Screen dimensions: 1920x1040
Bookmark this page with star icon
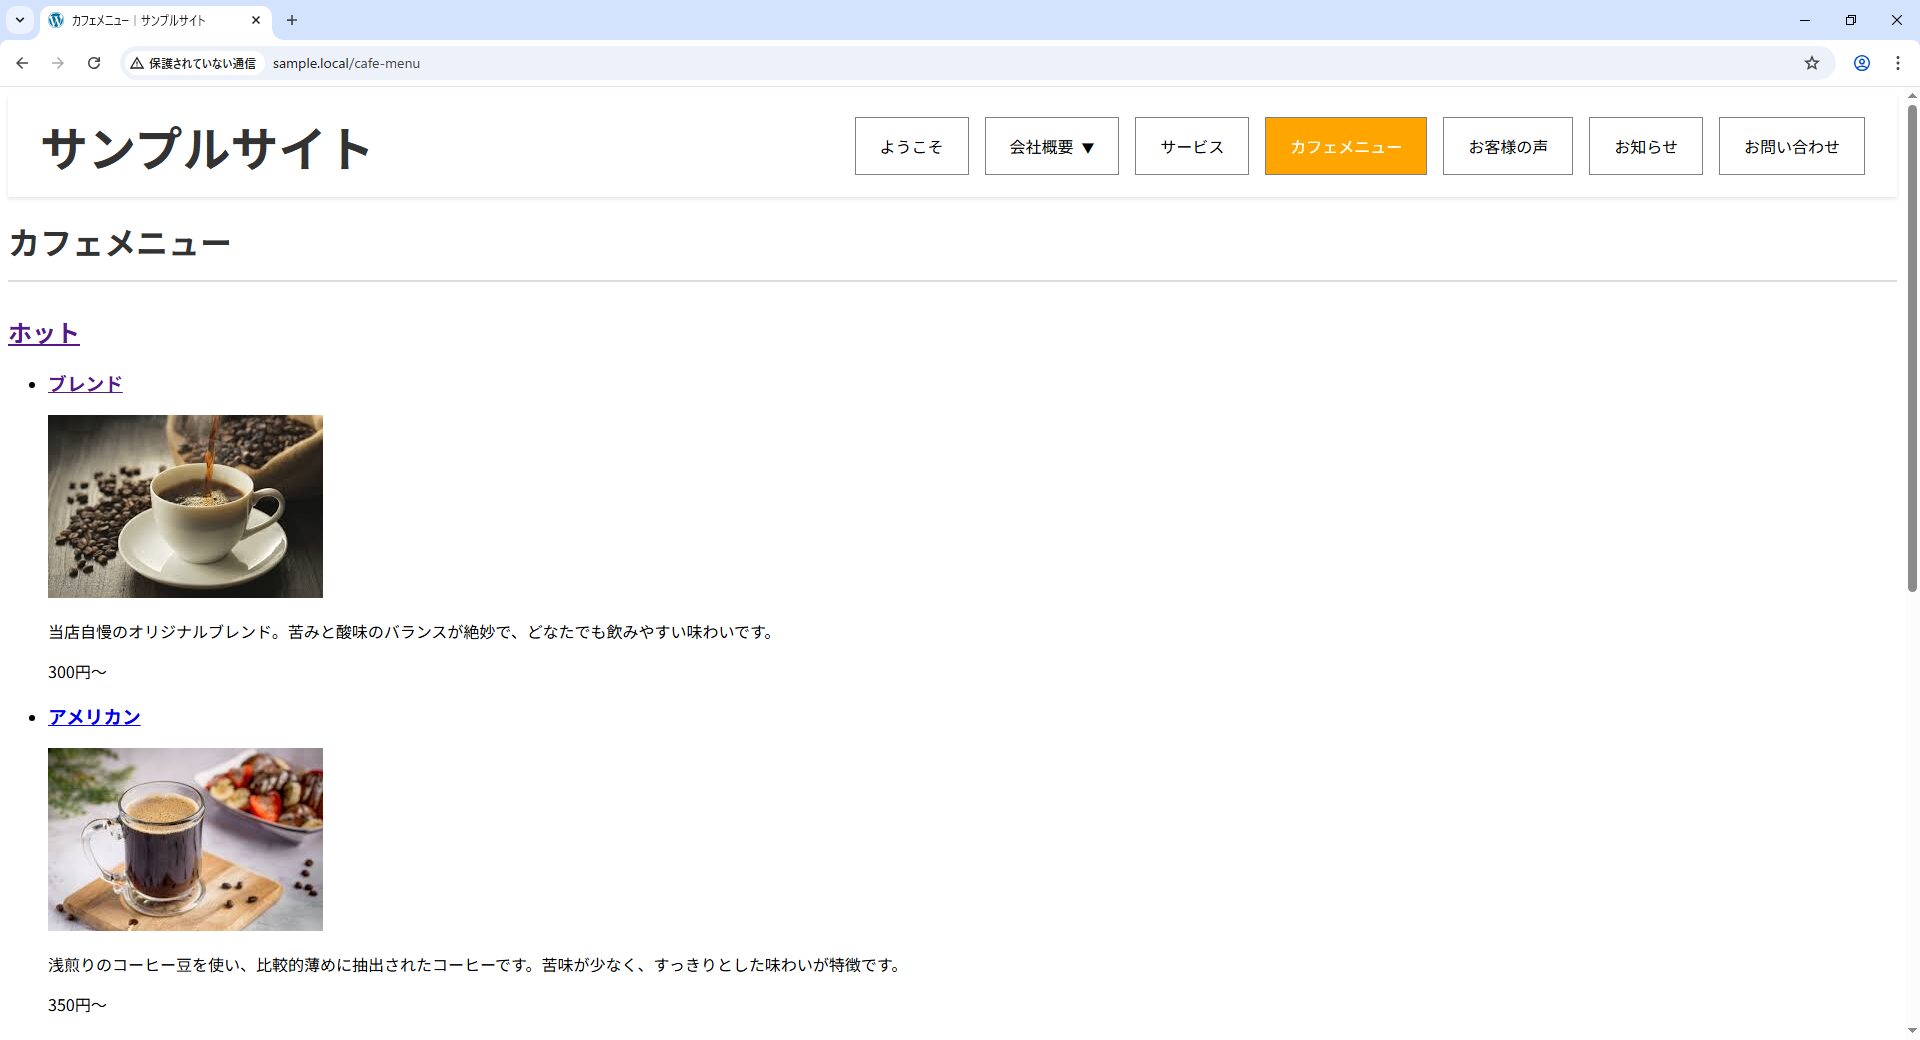click(x=1812, y=63)
